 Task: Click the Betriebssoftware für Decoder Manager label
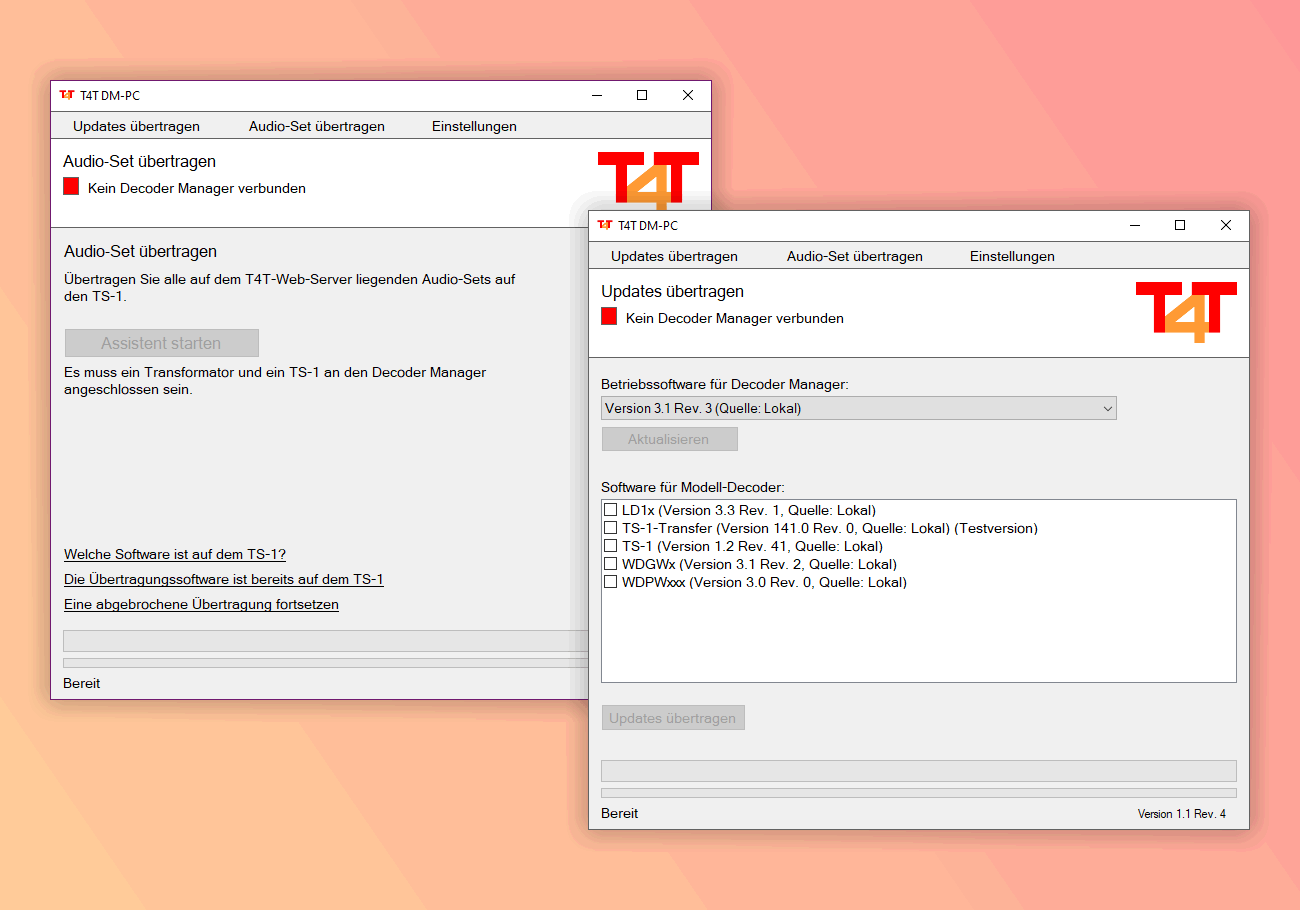(725, 384)
